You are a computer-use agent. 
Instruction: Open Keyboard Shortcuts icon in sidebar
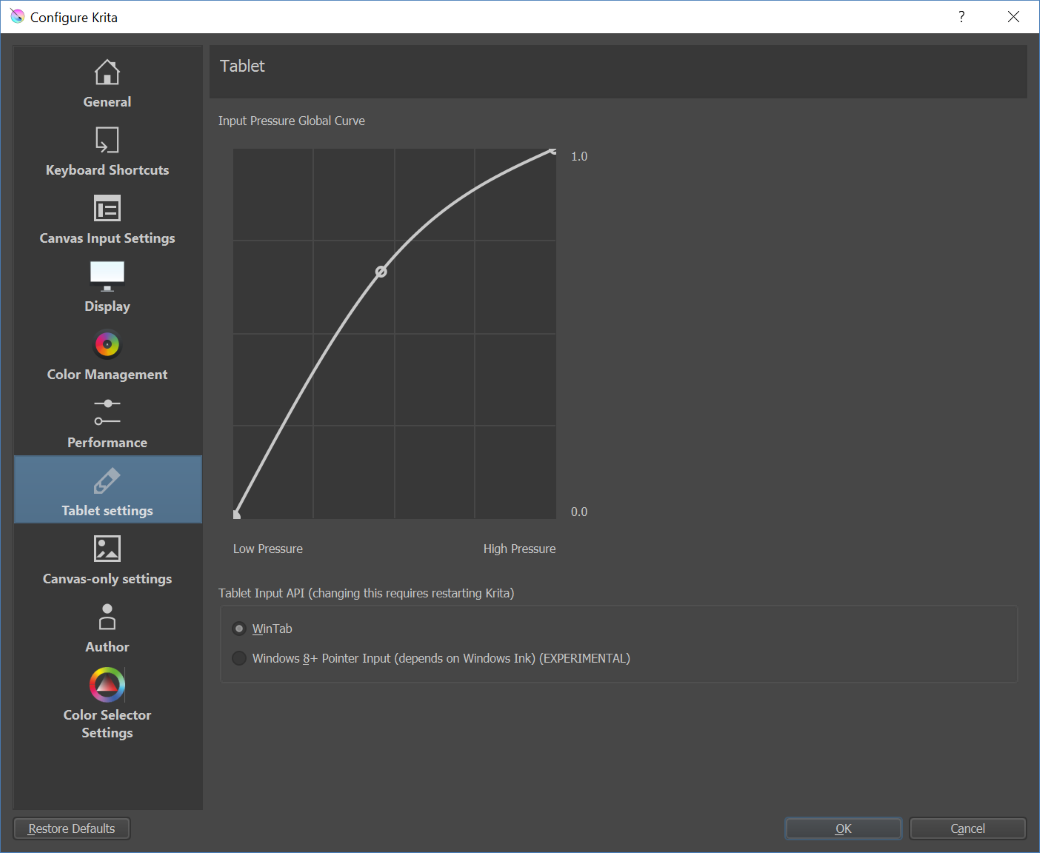107,141
